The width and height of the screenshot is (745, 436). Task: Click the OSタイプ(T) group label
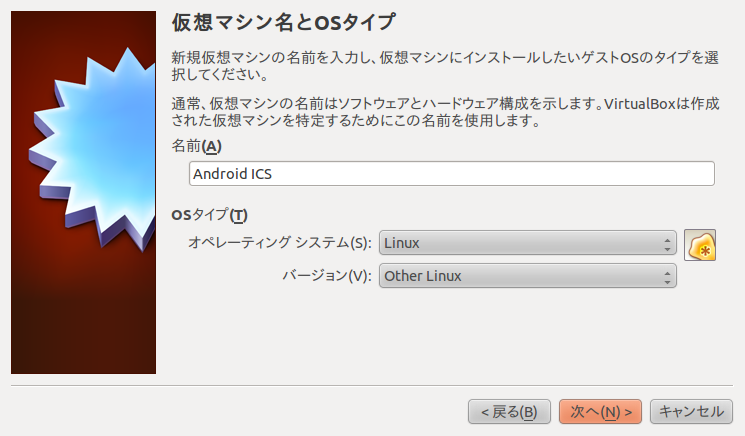pyautogui.click(x=208, y=215)
